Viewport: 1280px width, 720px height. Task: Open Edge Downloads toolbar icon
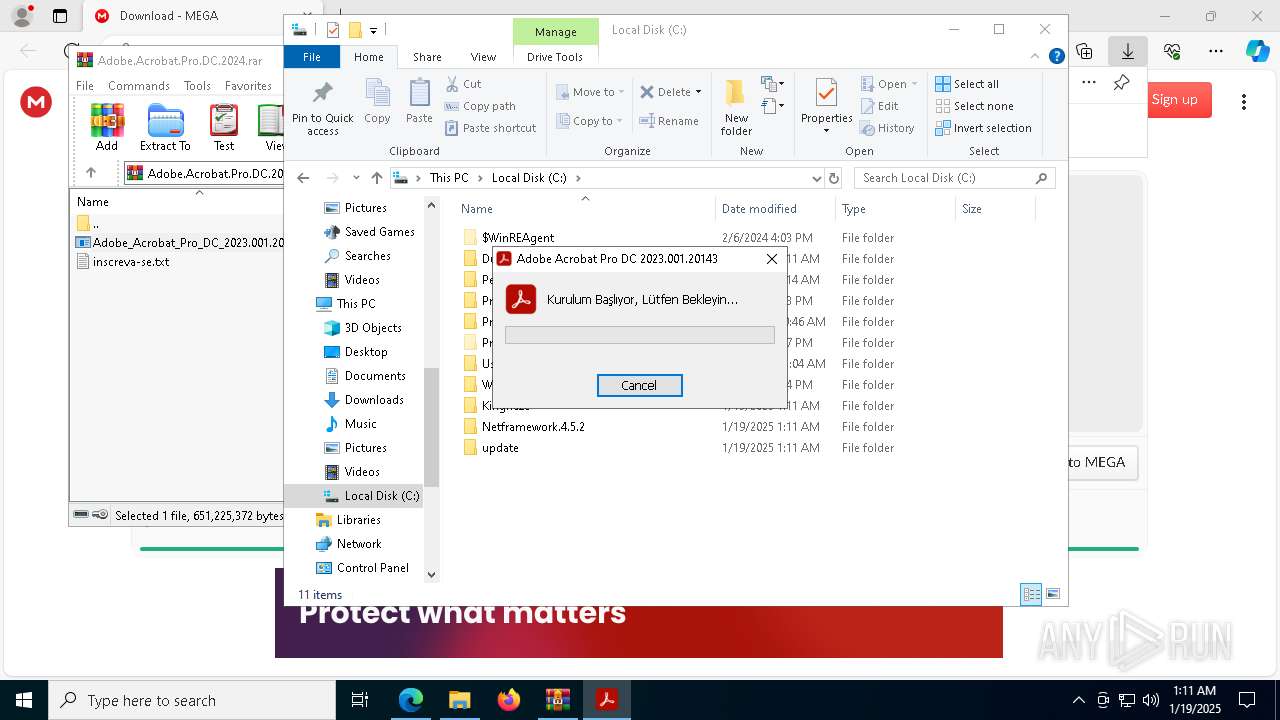pos(1128,51)
